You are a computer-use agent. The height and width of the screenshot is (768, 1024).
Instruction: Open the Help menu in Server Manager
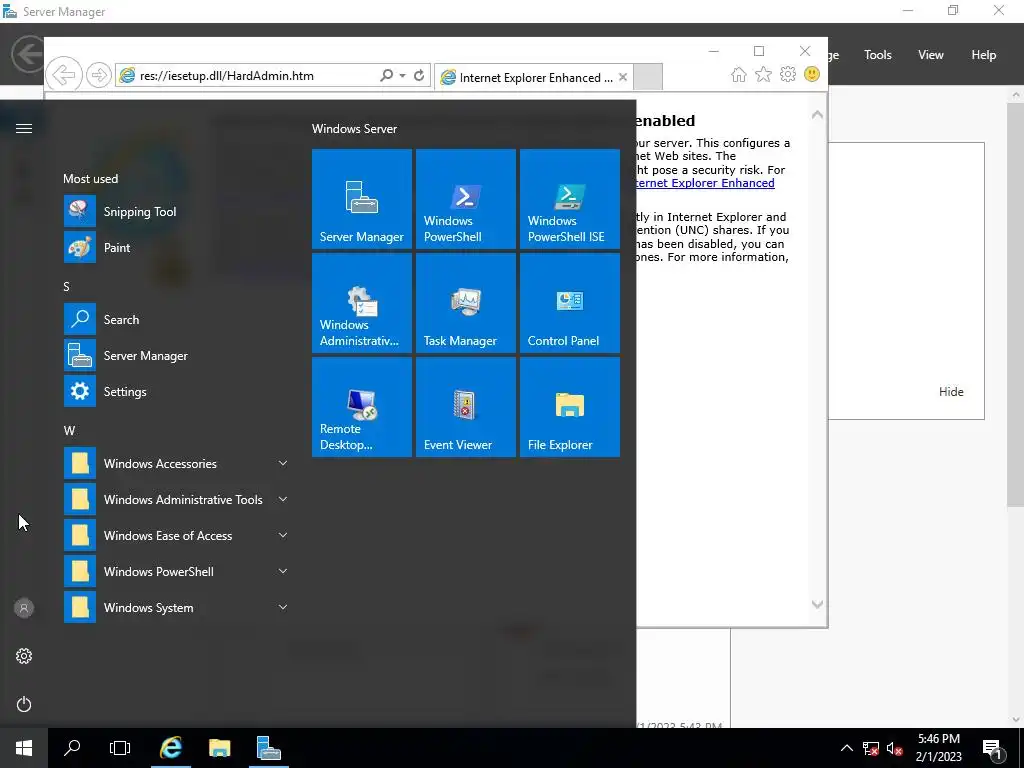984,55
